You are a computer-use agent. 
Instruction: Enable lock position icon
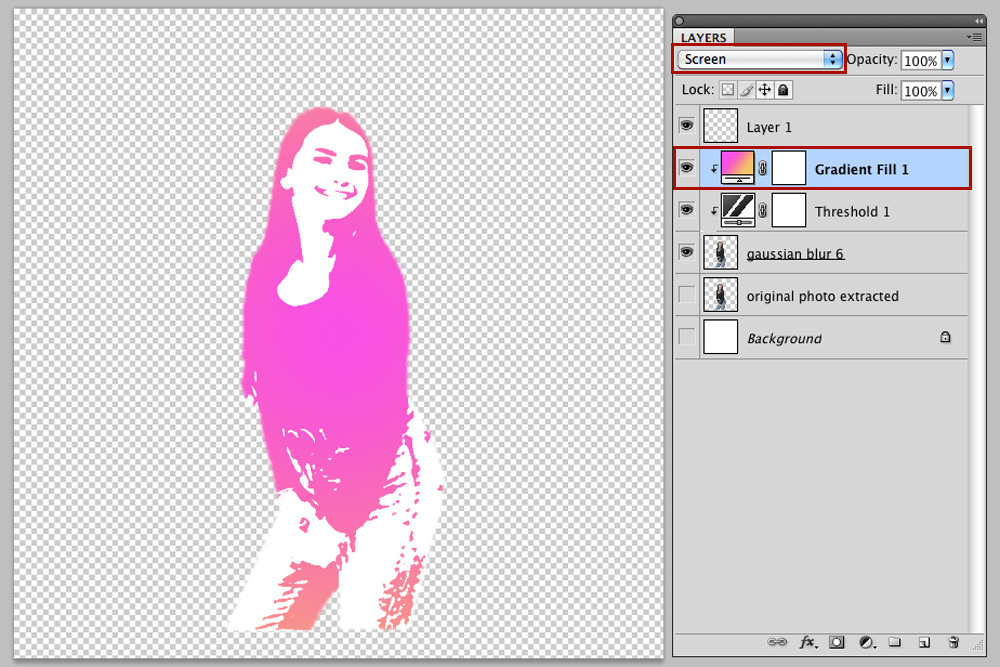[765, 90]
